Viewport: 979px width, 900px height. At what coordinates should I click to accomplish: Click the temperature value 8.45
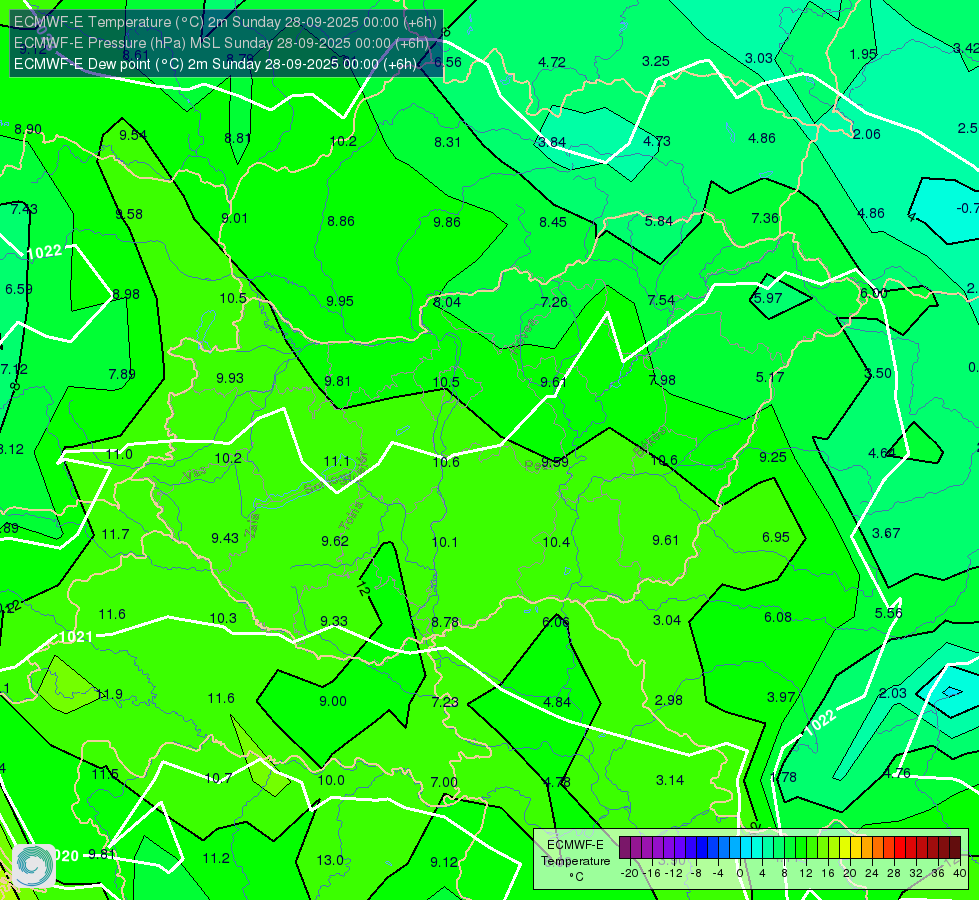pos(553,222)
